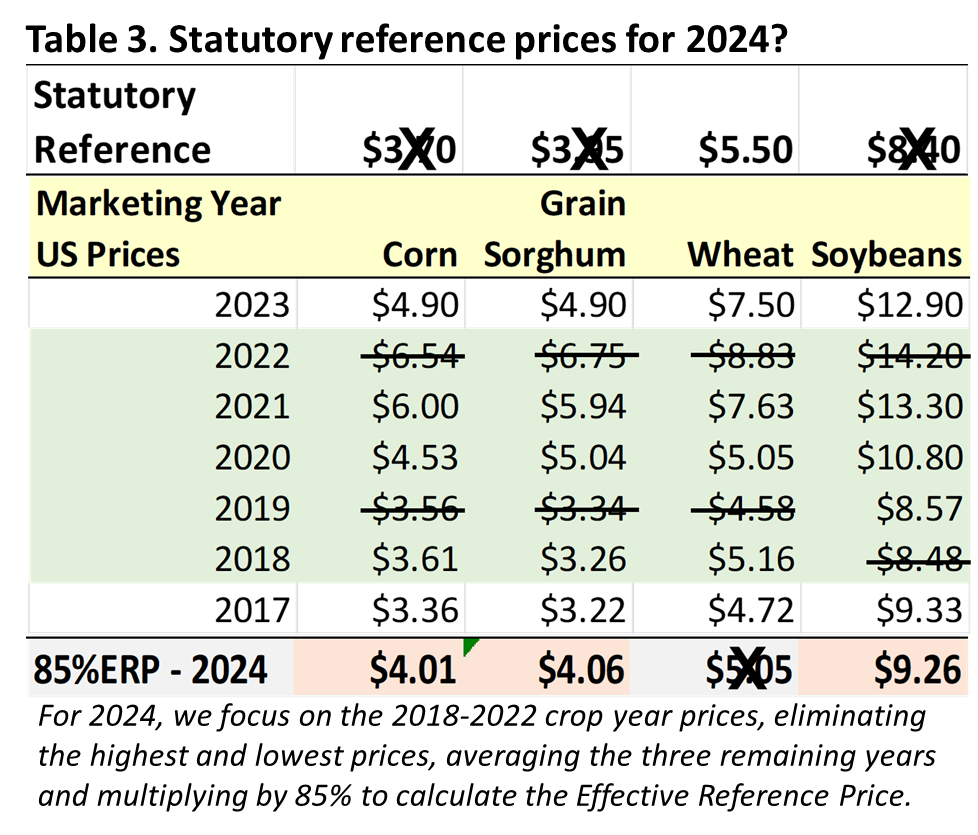This screenshot has height=835, width=978.
Task: Click the 85%ERP - 2024 row label
Action: coord(150,670)
